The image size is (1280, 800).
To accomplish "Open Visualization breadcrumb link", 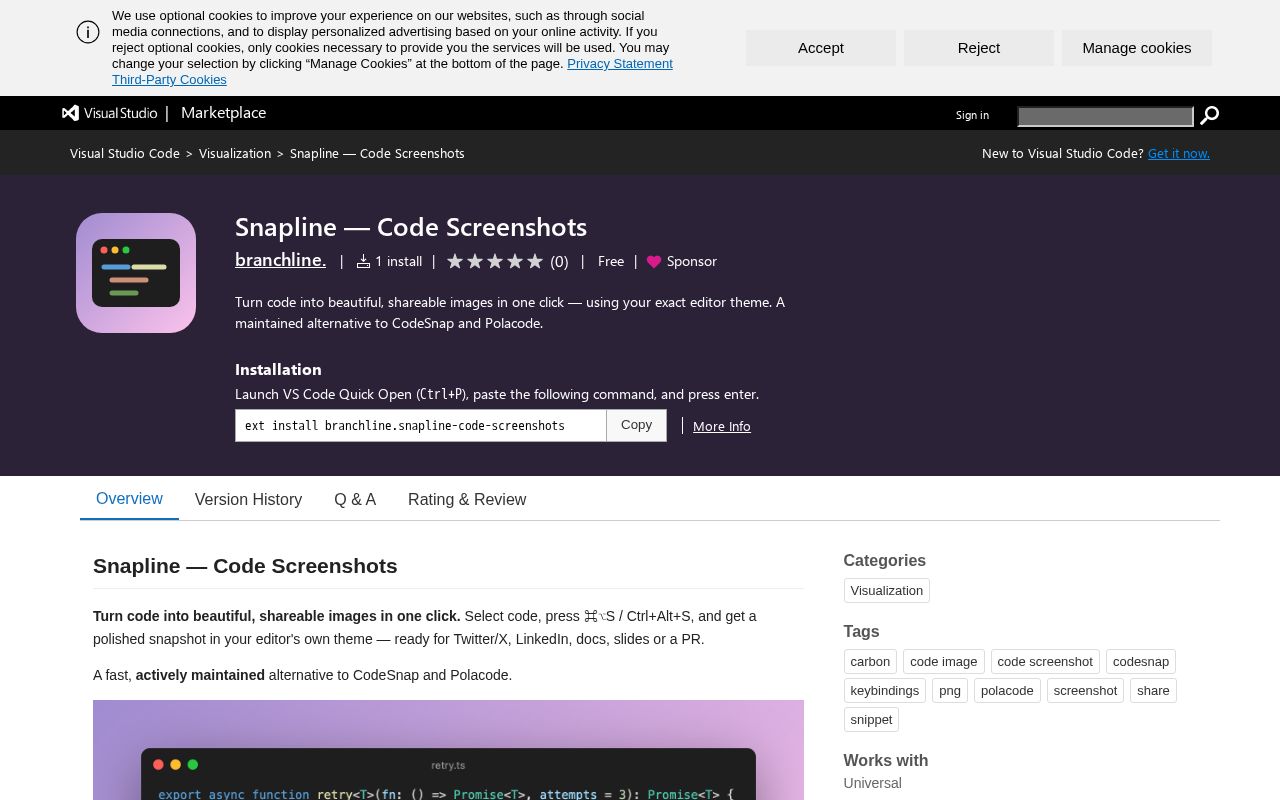I will coord(235,153).
